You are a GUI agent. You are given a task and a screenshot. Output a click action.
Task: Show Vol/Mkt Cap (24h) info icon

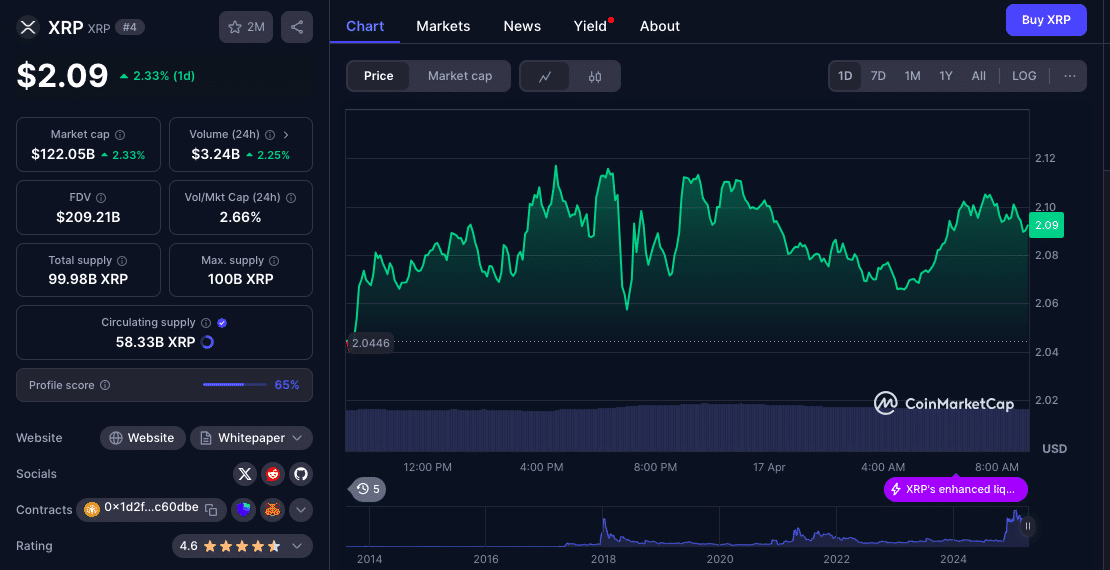click(x=290, y=198)
